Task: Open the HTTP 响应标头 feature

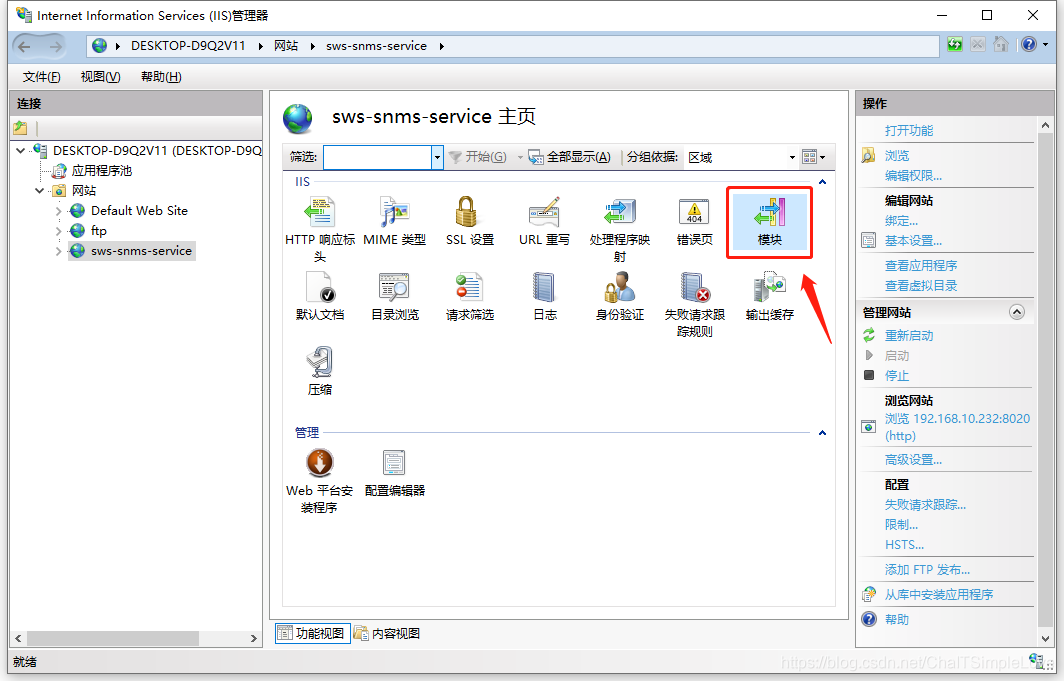Action: click(320, 229)
